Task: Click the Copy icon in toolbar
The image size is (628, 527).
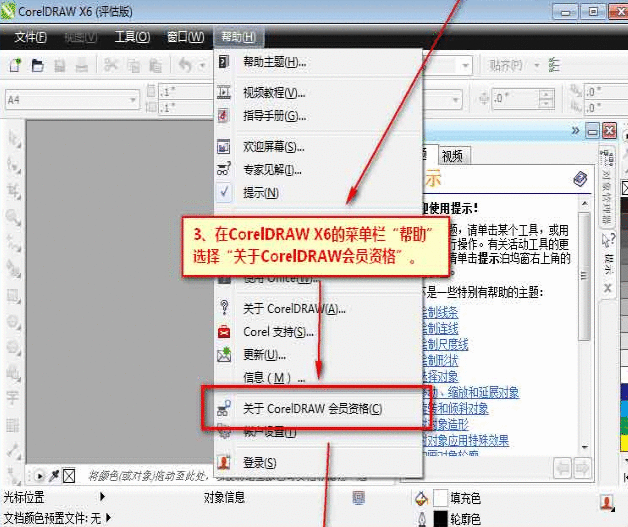Action: click(134, 65)
